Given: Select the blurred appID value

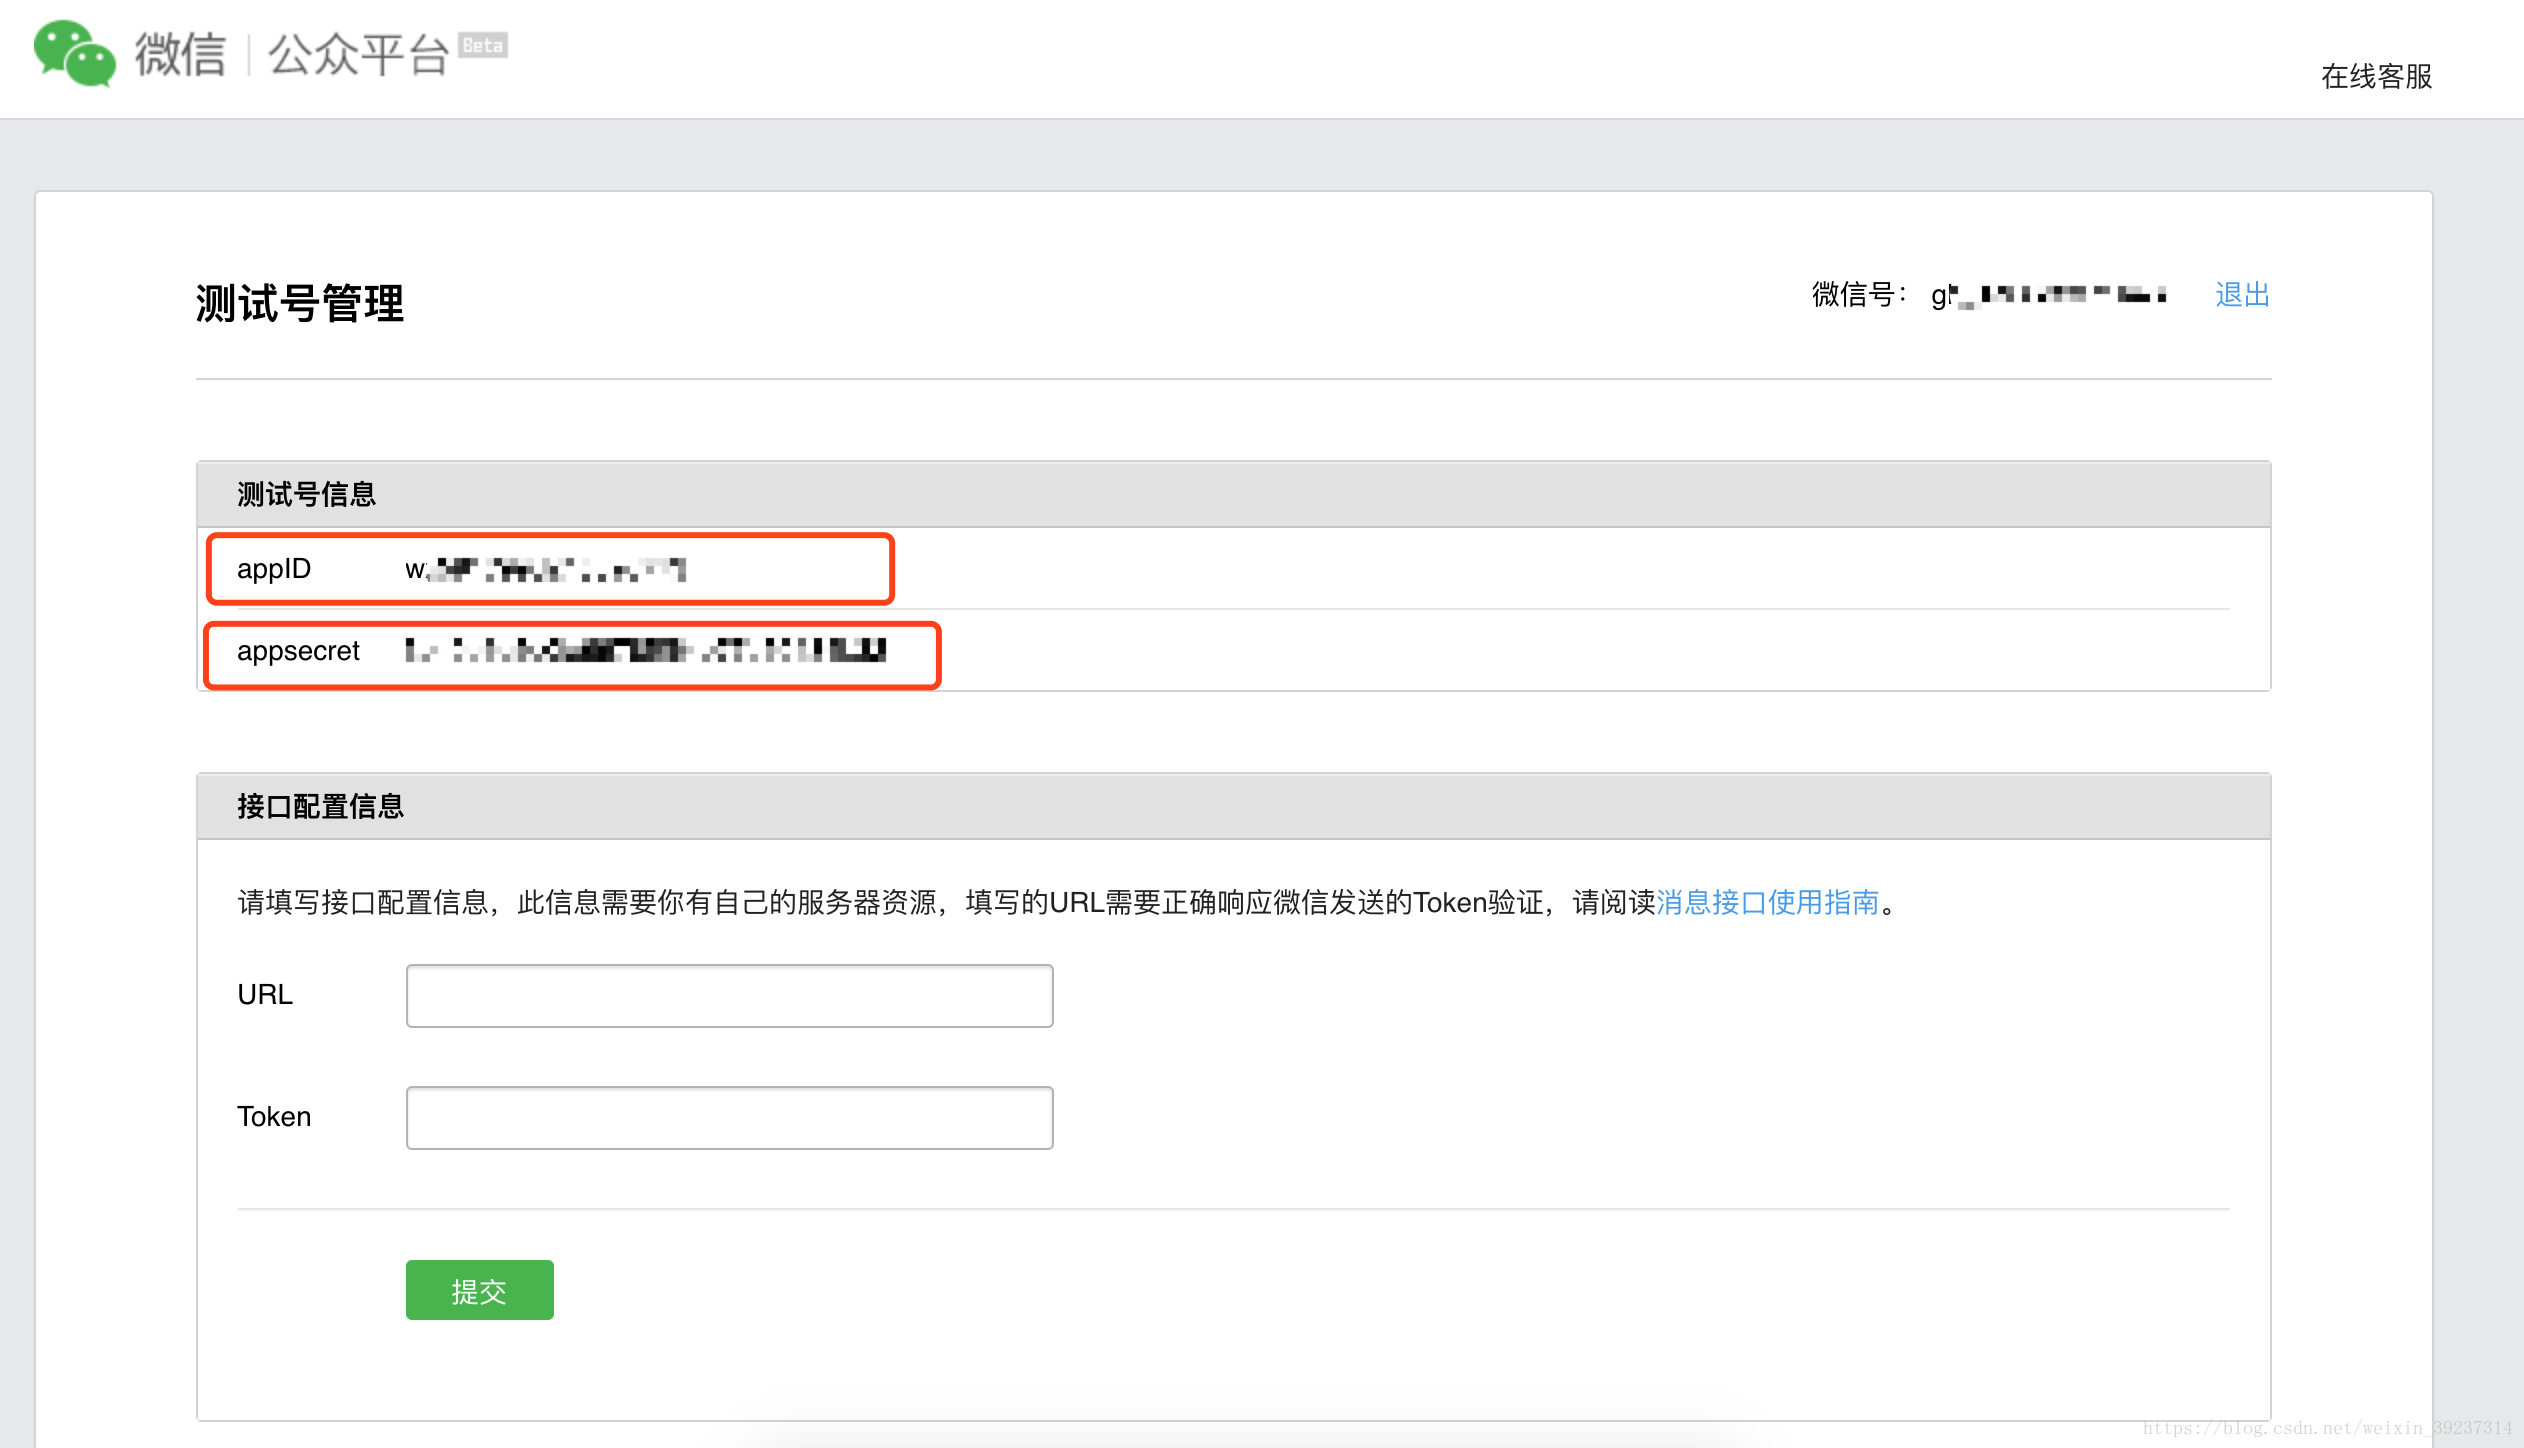Looking at the screenshot, I should pos(545,570).
